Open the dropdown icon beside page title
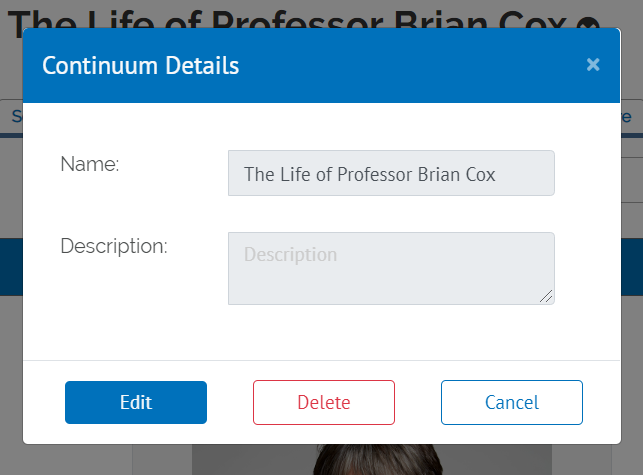 coord(616,27)
